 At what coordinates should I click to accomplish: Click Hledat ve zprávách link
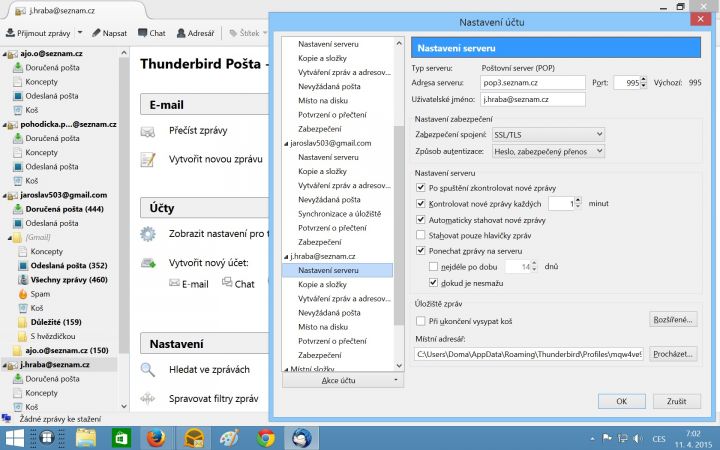click(209, 370)
